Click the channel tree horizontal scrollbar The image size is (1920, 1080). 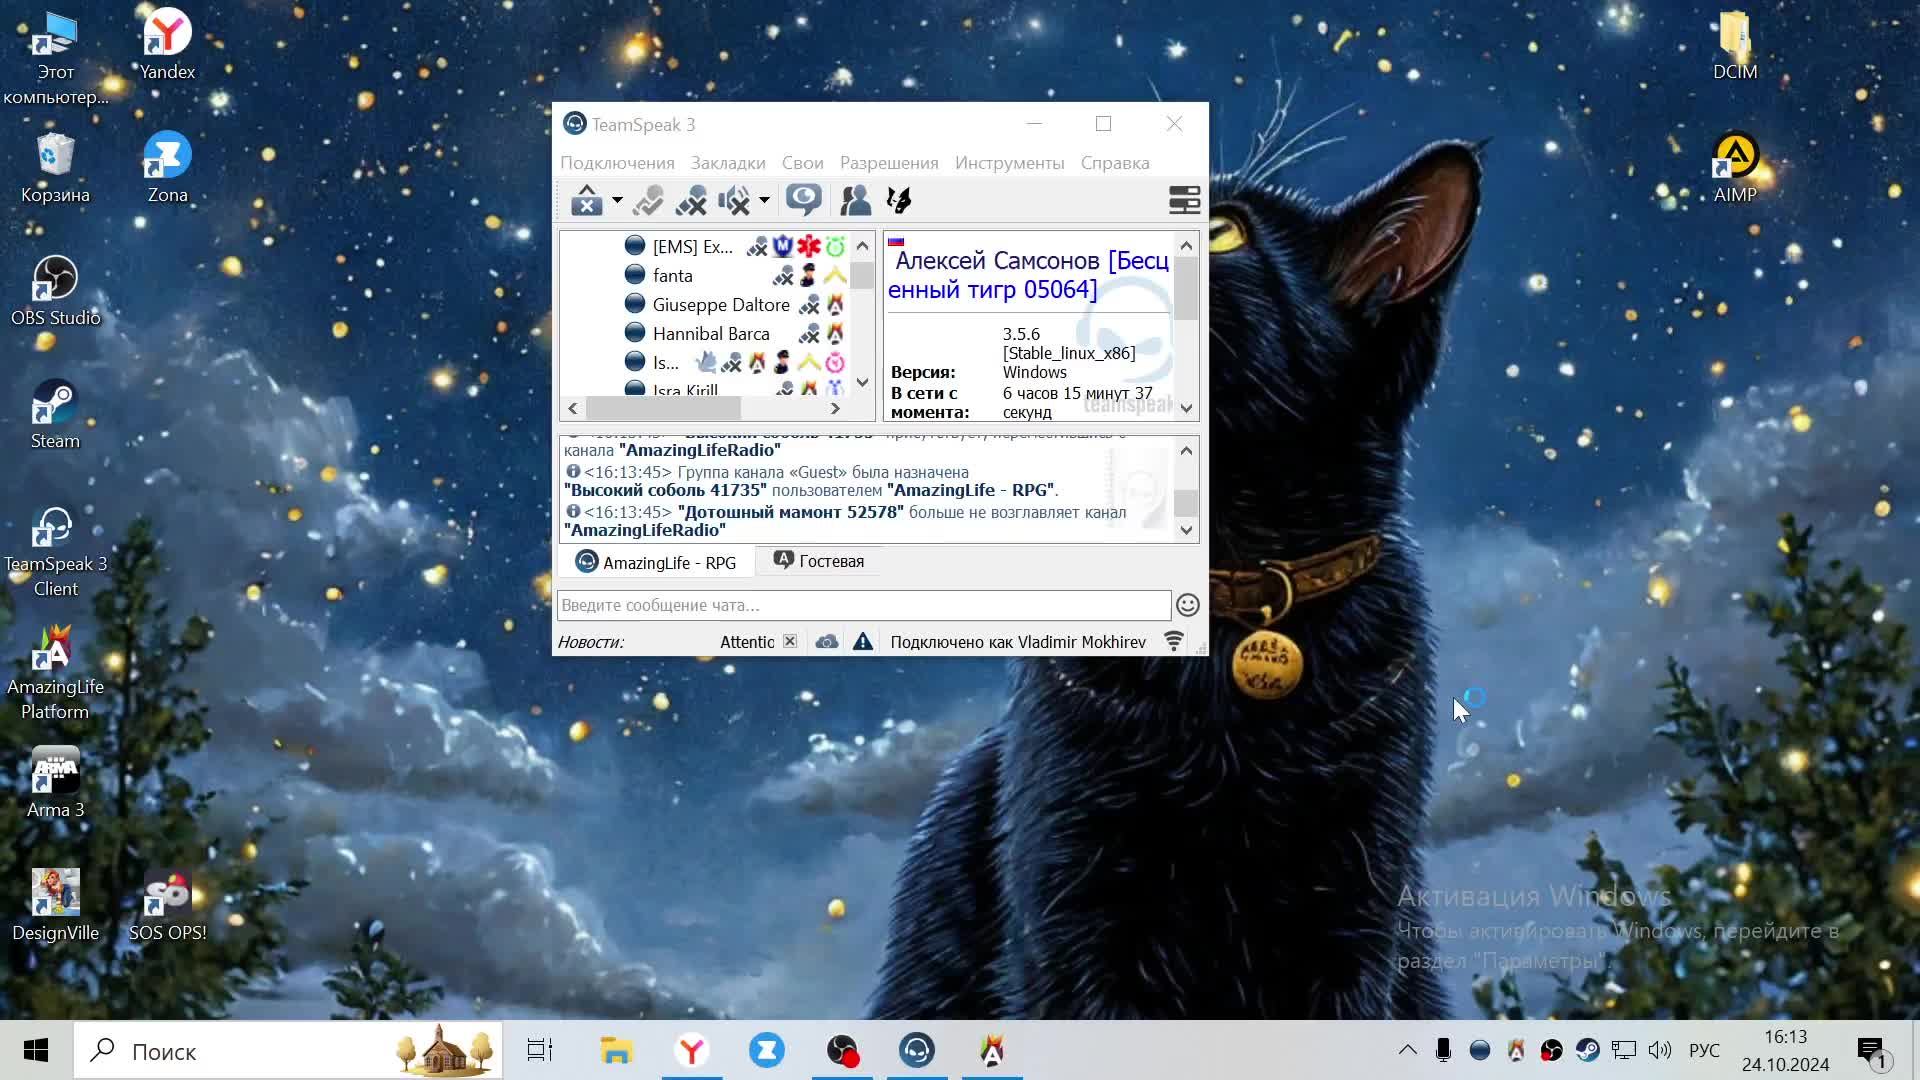coord(662,408)
